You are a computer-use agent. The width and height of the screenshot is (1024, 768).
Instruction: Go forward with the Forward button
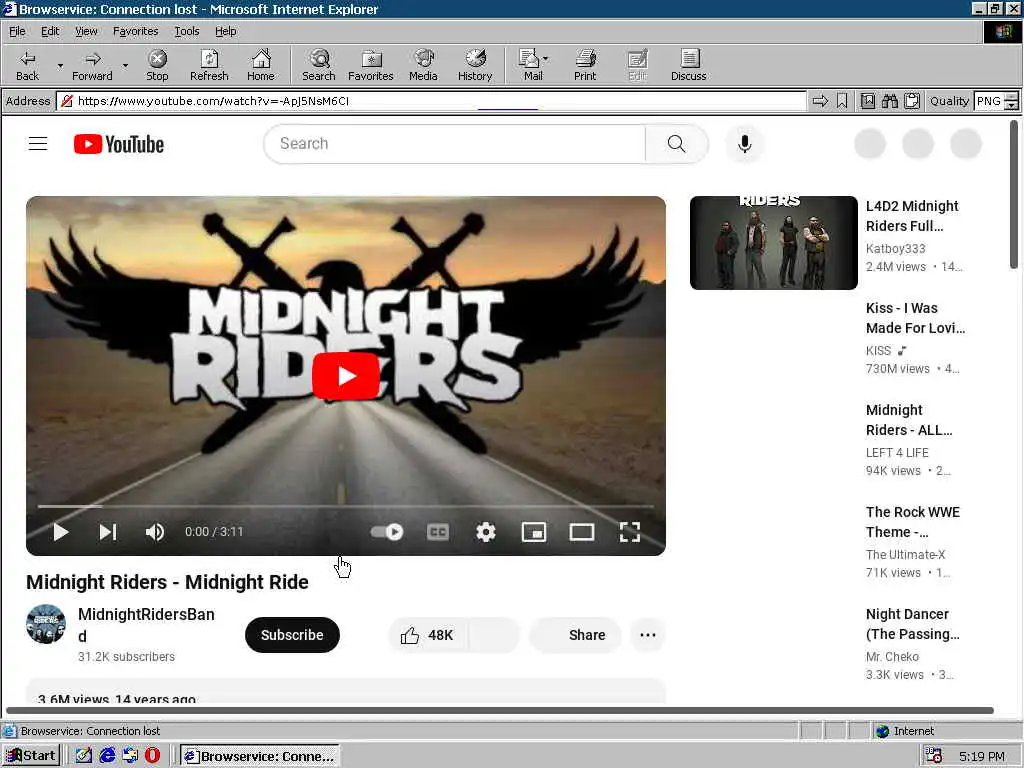click(x=92, y=65)
